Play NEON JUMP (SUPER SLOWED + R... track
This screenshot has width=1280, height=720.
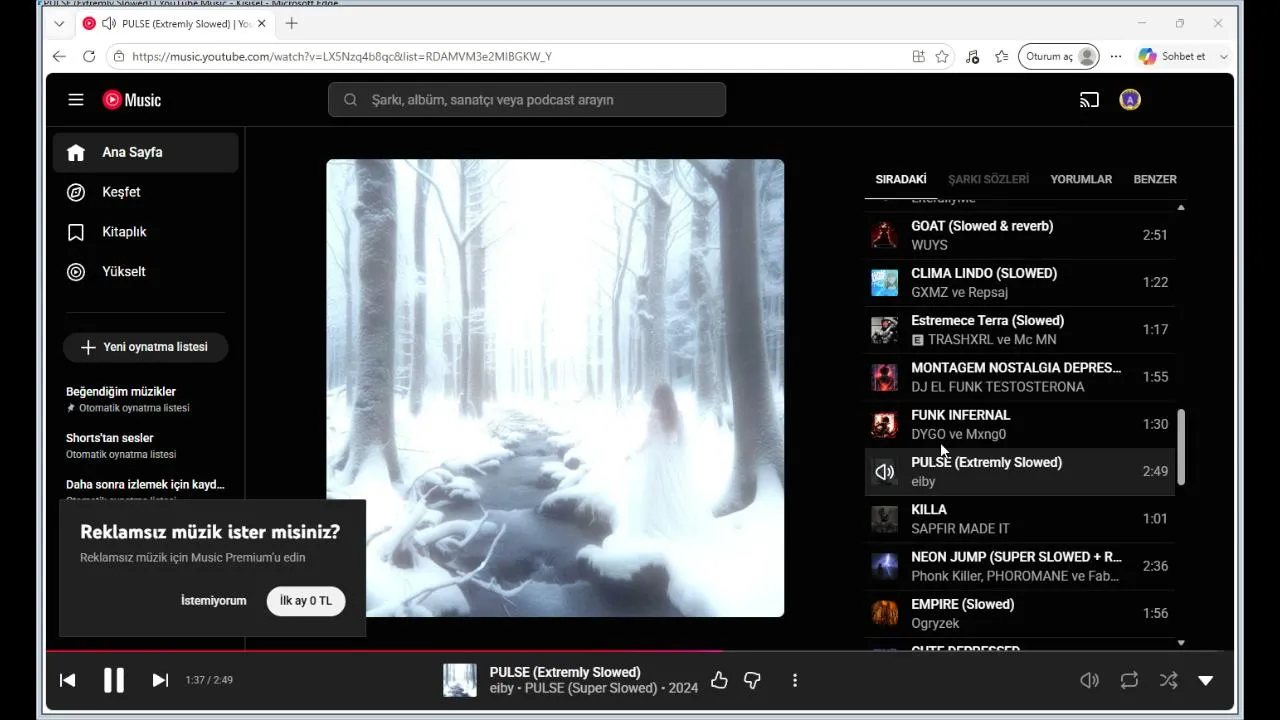pos(1020,566)
